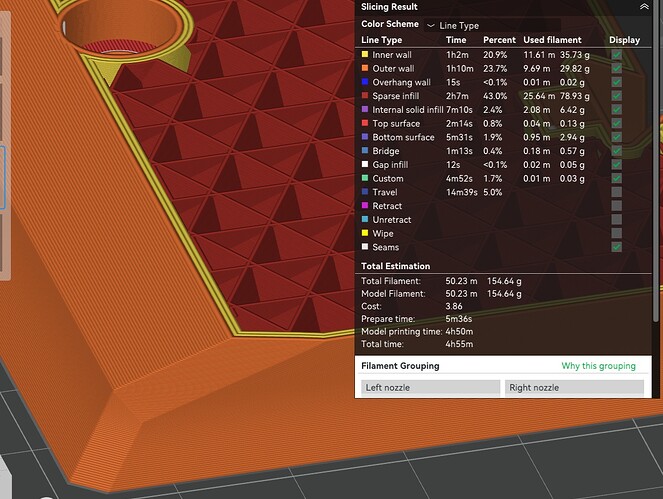Screen dimensions: 663x499
Task: Toggle the Seams display checkbox
Action: click(616, 247)
